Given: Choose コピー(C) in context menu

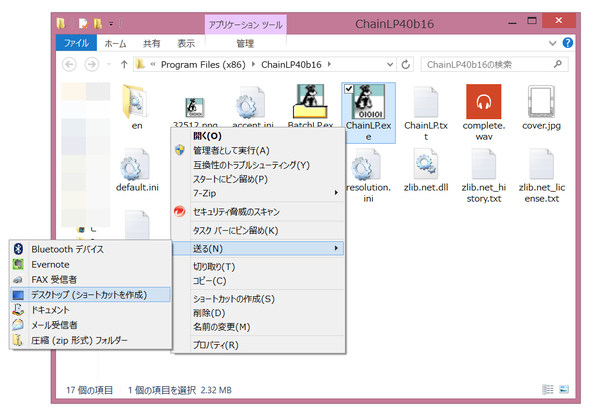Looking at the screenshot, I should [x=258, y=281].
